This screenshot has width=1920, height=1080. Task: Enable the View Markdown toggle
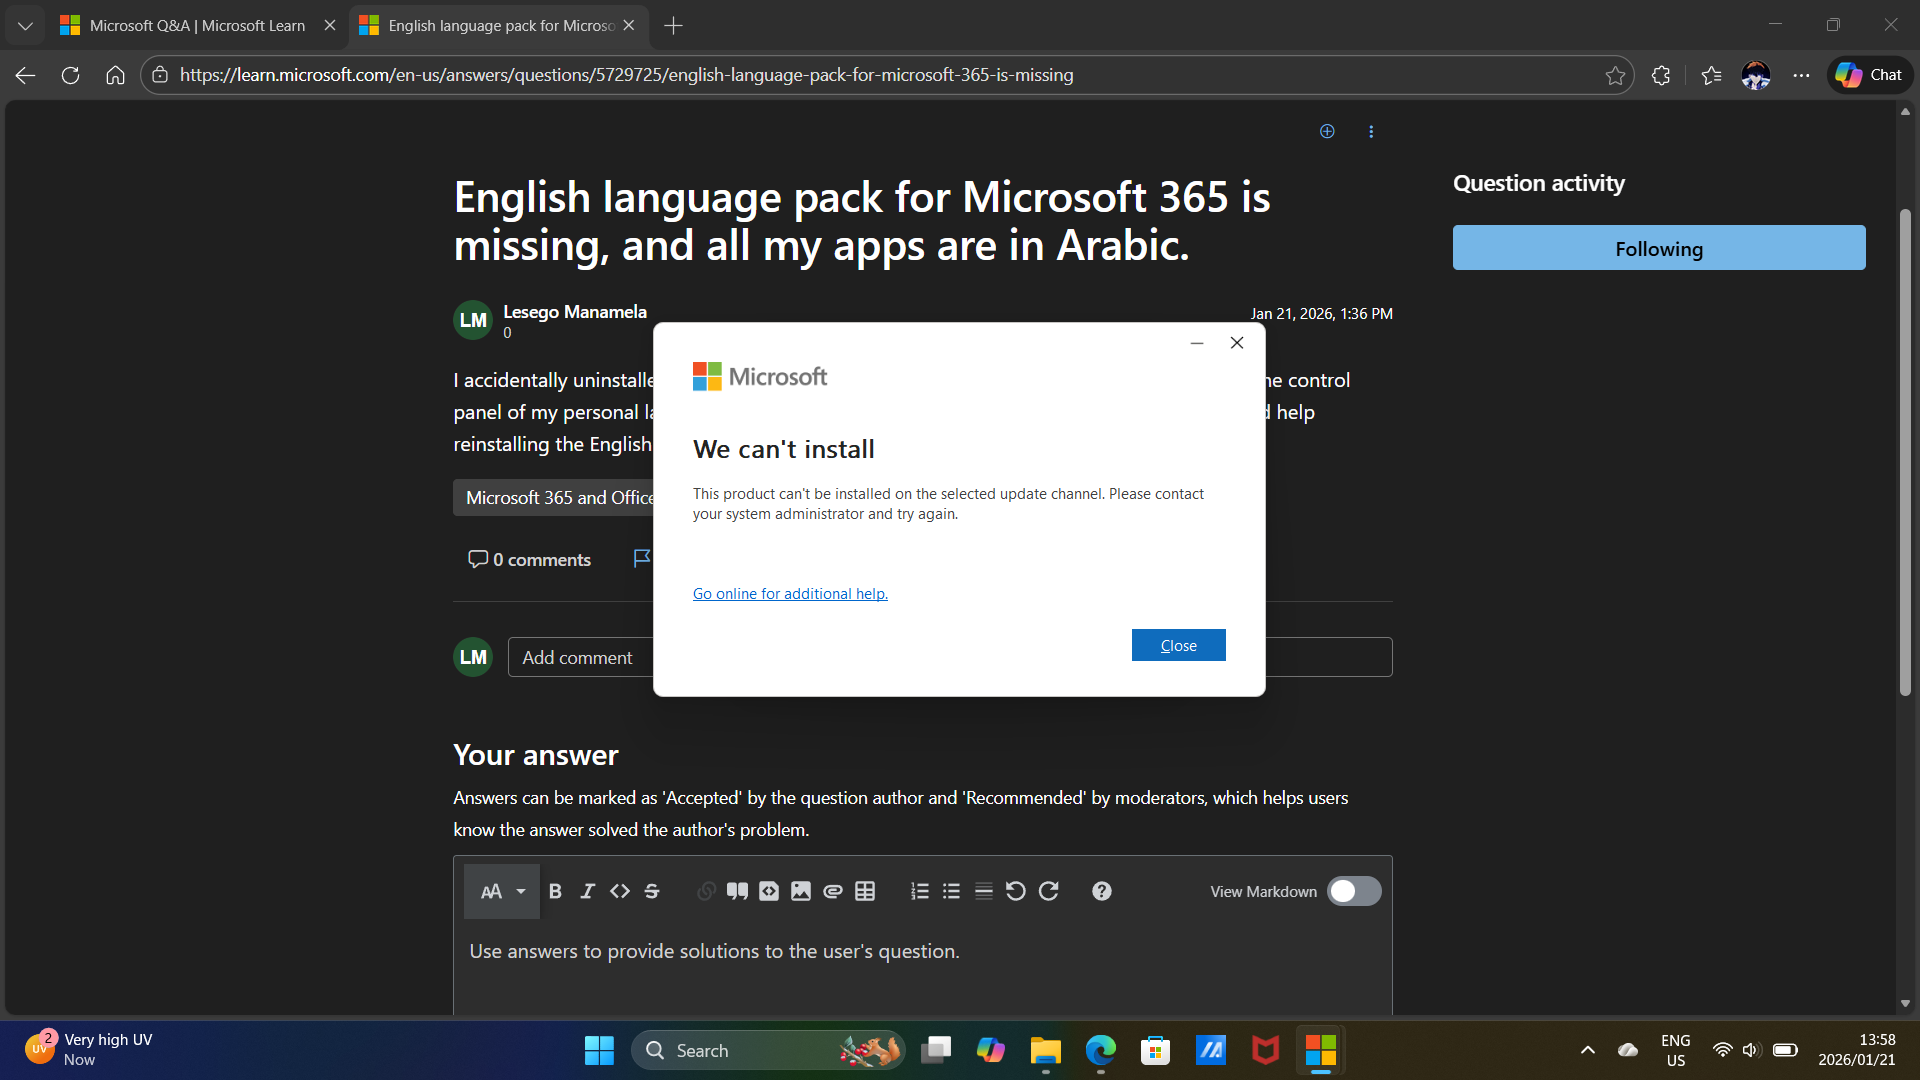click(1354, 891)
